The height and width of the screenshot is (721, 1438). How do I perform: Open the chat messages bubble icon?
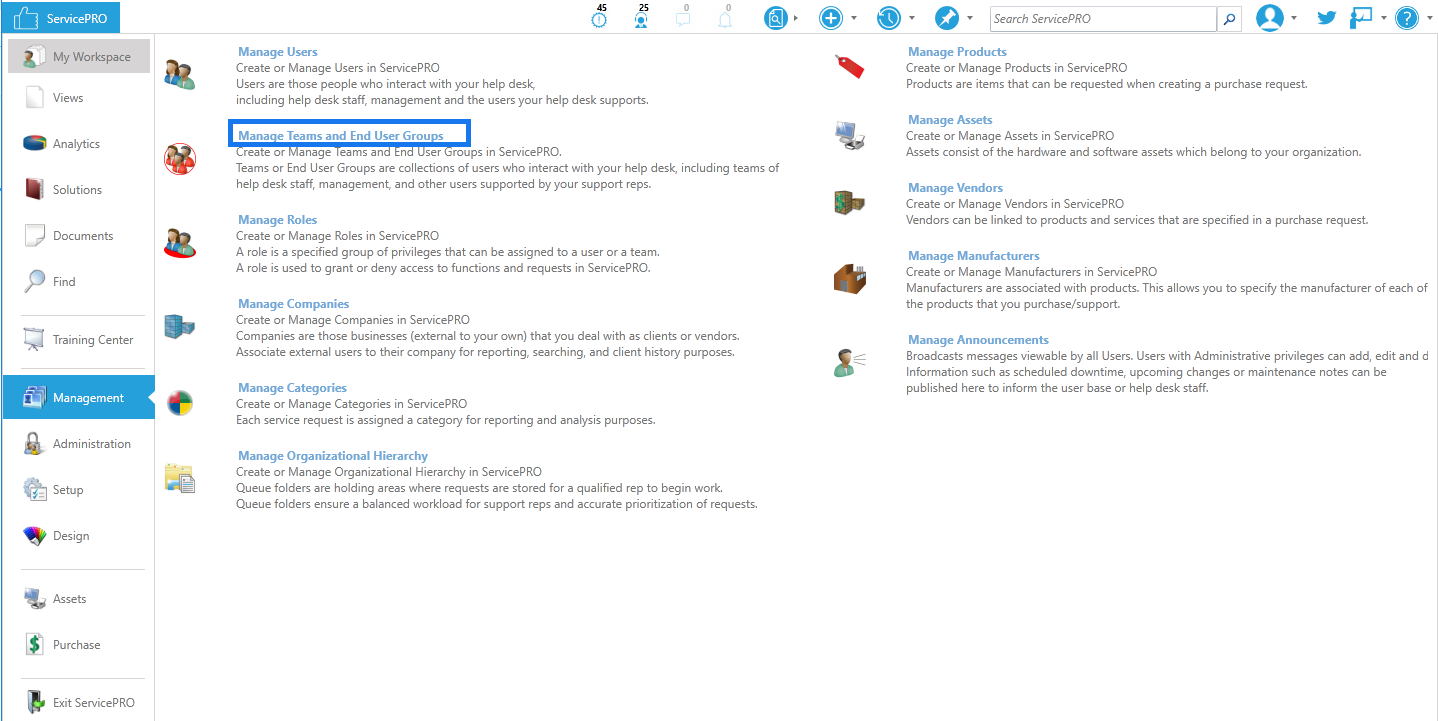pyautogui.click(x=684, y=16)
